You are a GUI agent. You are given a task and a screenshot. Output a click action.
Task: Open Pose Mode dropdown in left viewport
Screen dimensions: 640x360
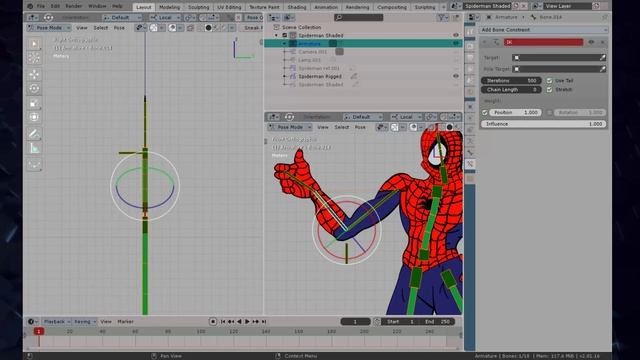coord(49,28)
